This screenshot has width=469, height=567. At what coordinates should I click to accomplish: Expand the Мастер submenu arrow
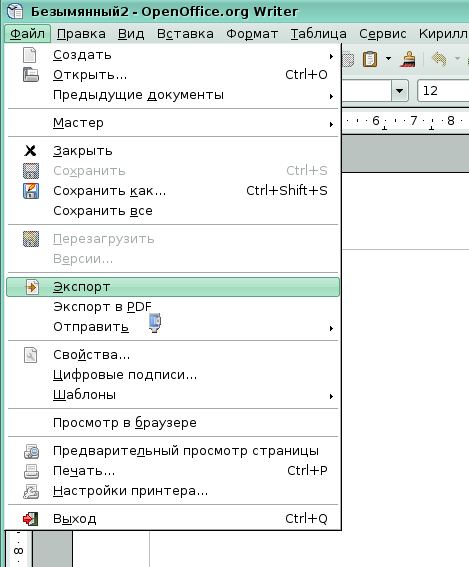click(x=331, y=124)
